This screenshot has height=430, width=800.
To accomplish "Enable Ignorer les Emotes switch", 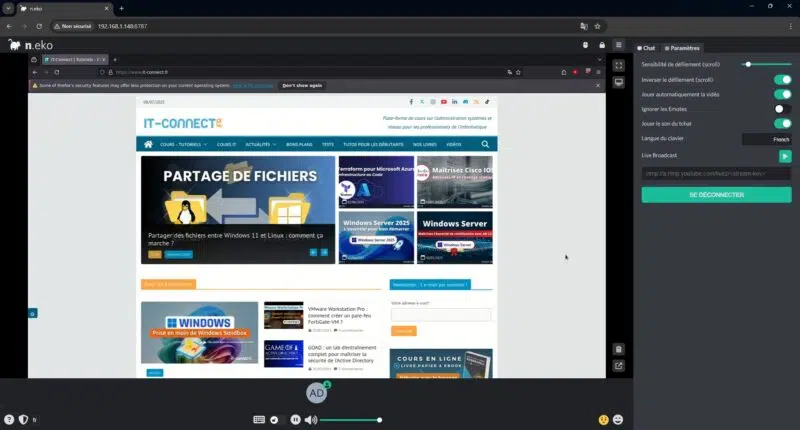I will (x=783, y=109).
